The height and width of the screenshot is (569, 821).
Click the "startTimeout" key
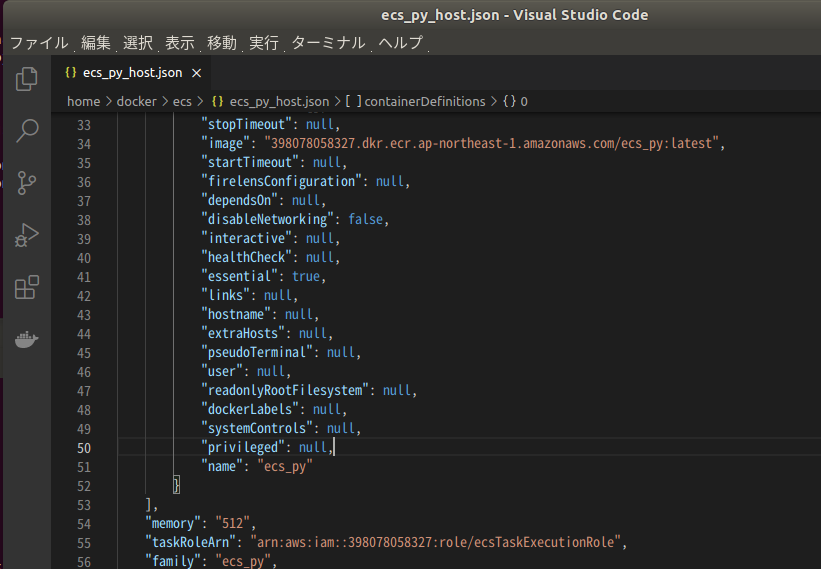[250, 162]
